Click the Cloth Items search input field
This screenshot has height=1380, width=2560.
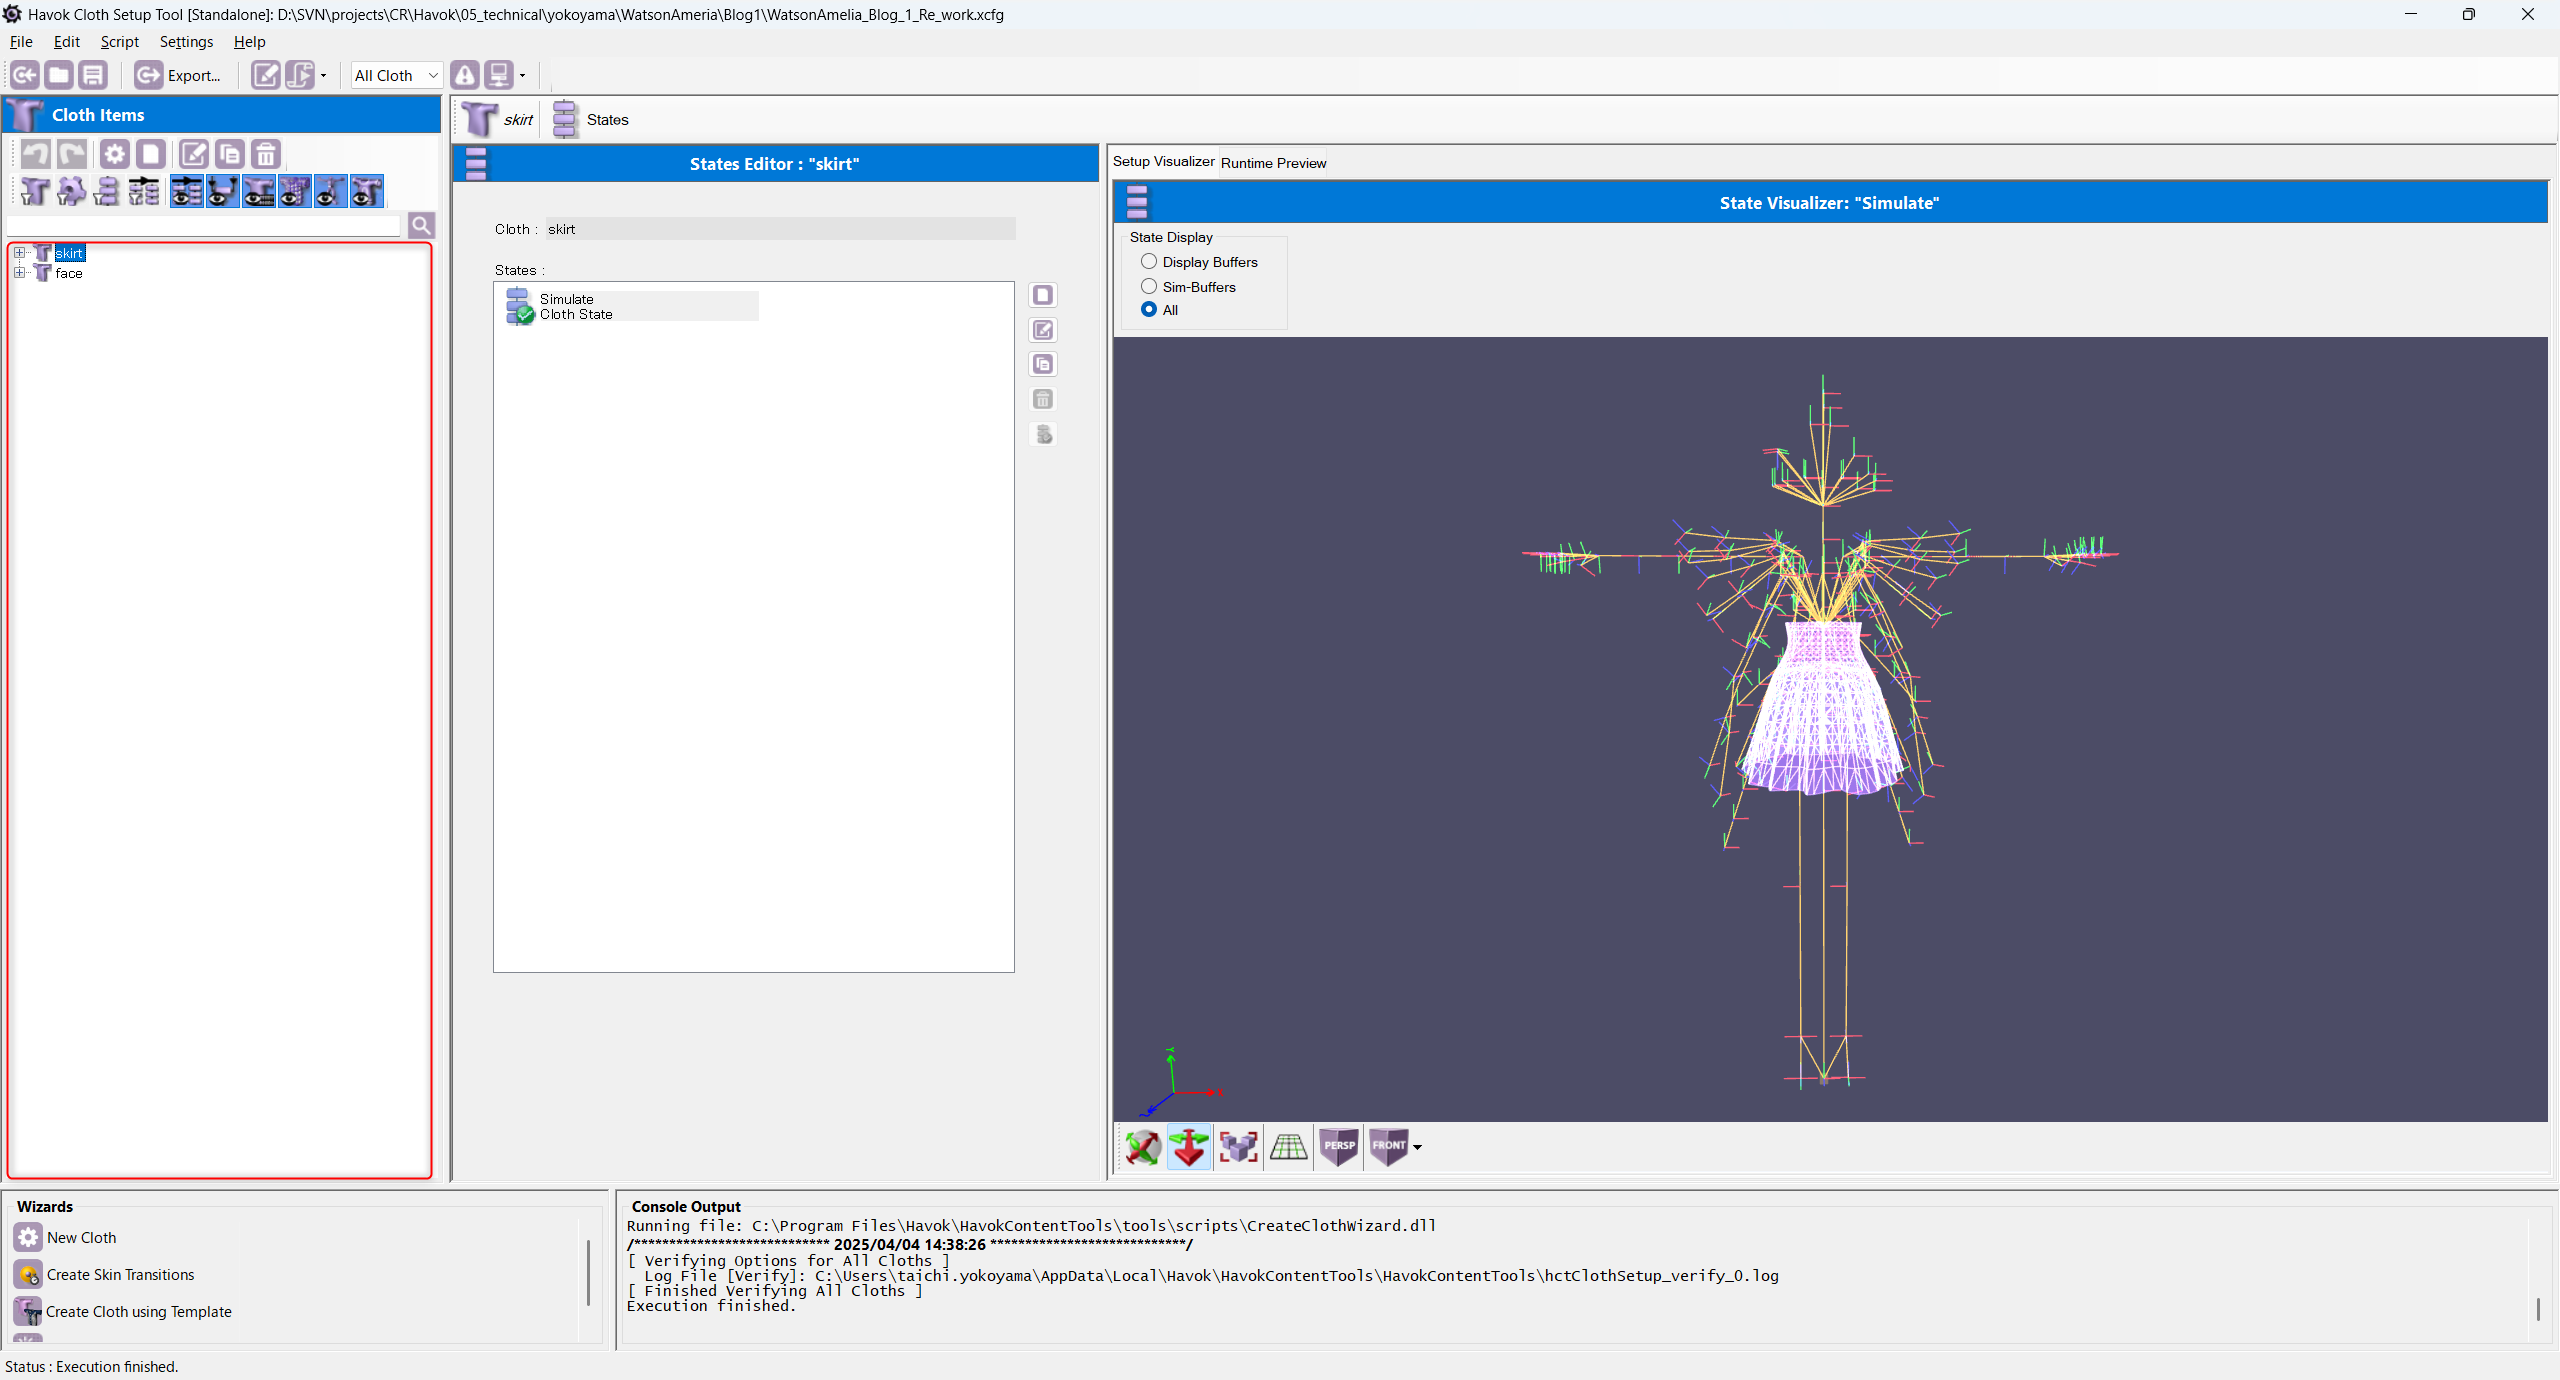coord(204,226)
